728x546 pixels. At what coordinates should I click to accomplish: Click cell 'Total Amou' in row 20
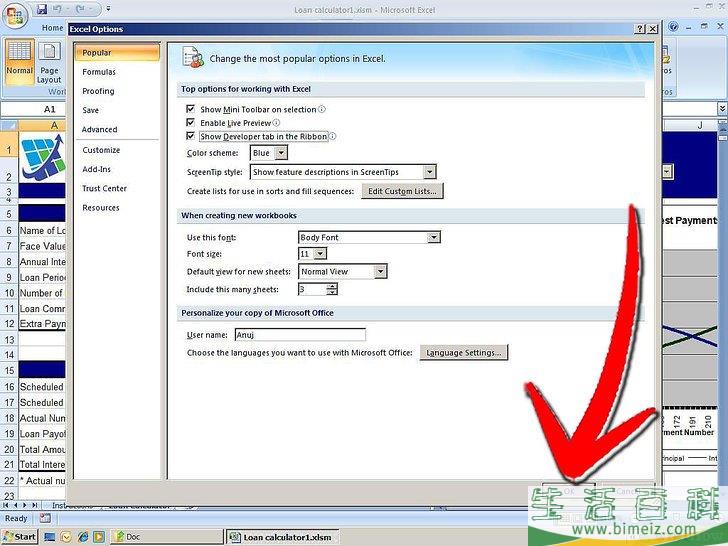click(42, 449)
